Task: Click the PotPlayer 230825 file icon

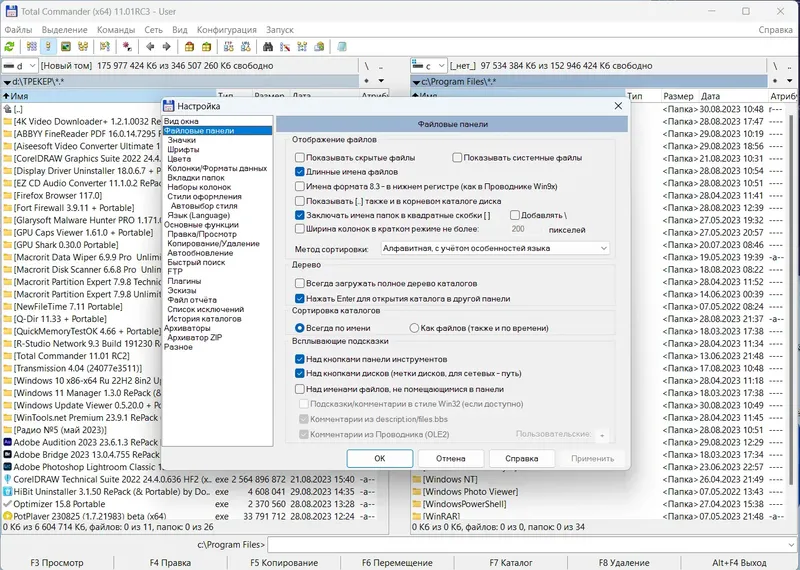Action: point(7,516)
